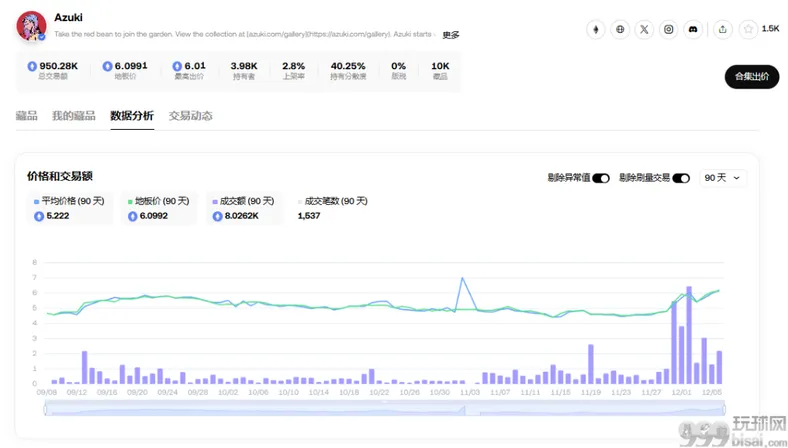Screen dimensions: 788x448
Task: Switch to the 藏品 tab
Action: (x=27, y=116)
